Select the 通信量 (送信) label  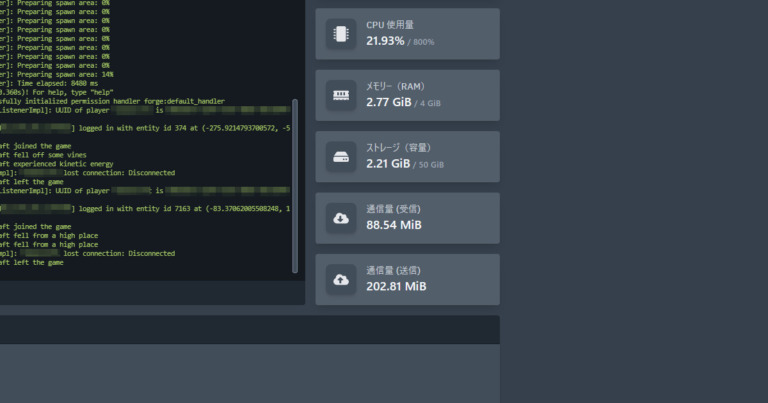pos(393,270)
